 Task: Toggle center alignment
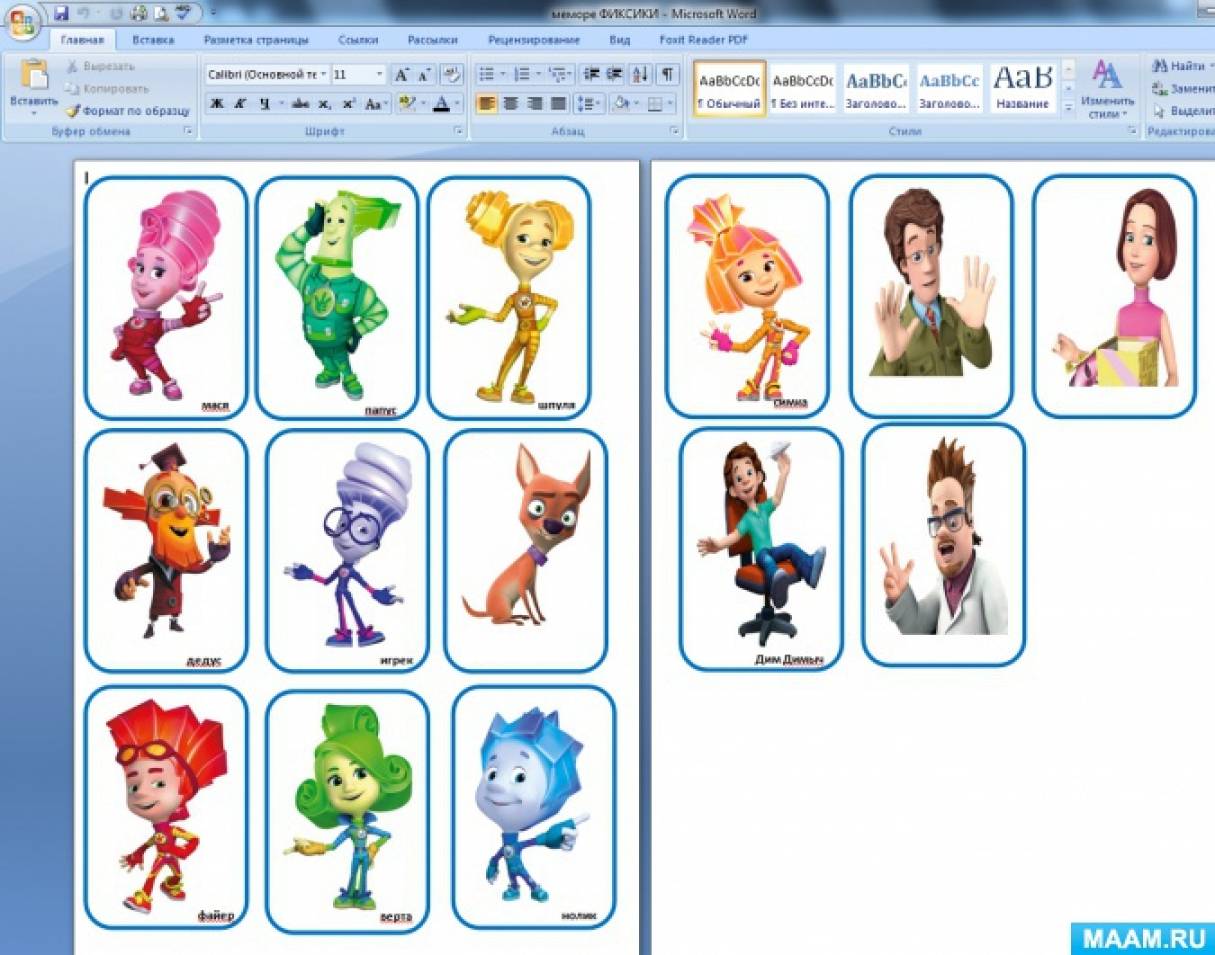511,103
